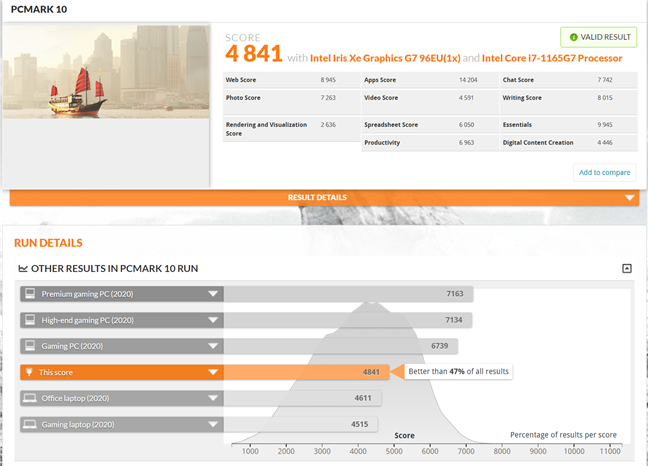Click the desktop icon on Gaming PC (2020) row
648x466 pixels.
click(30, 346)
